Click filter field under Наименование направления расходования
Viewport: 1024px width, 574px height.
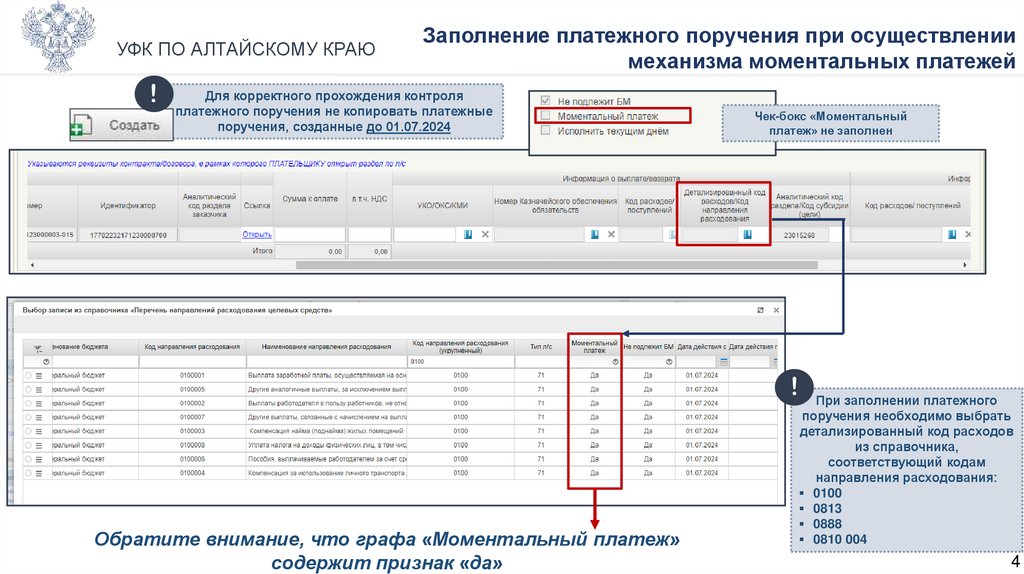[326, 362]
